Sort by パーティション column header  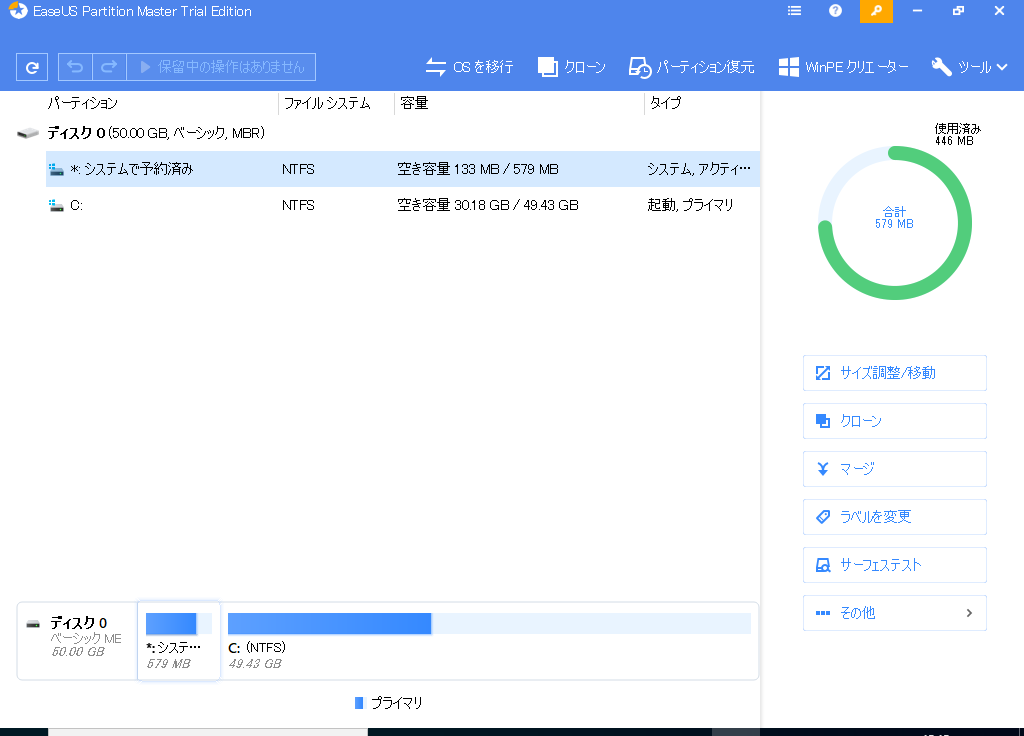pos(83,103)
